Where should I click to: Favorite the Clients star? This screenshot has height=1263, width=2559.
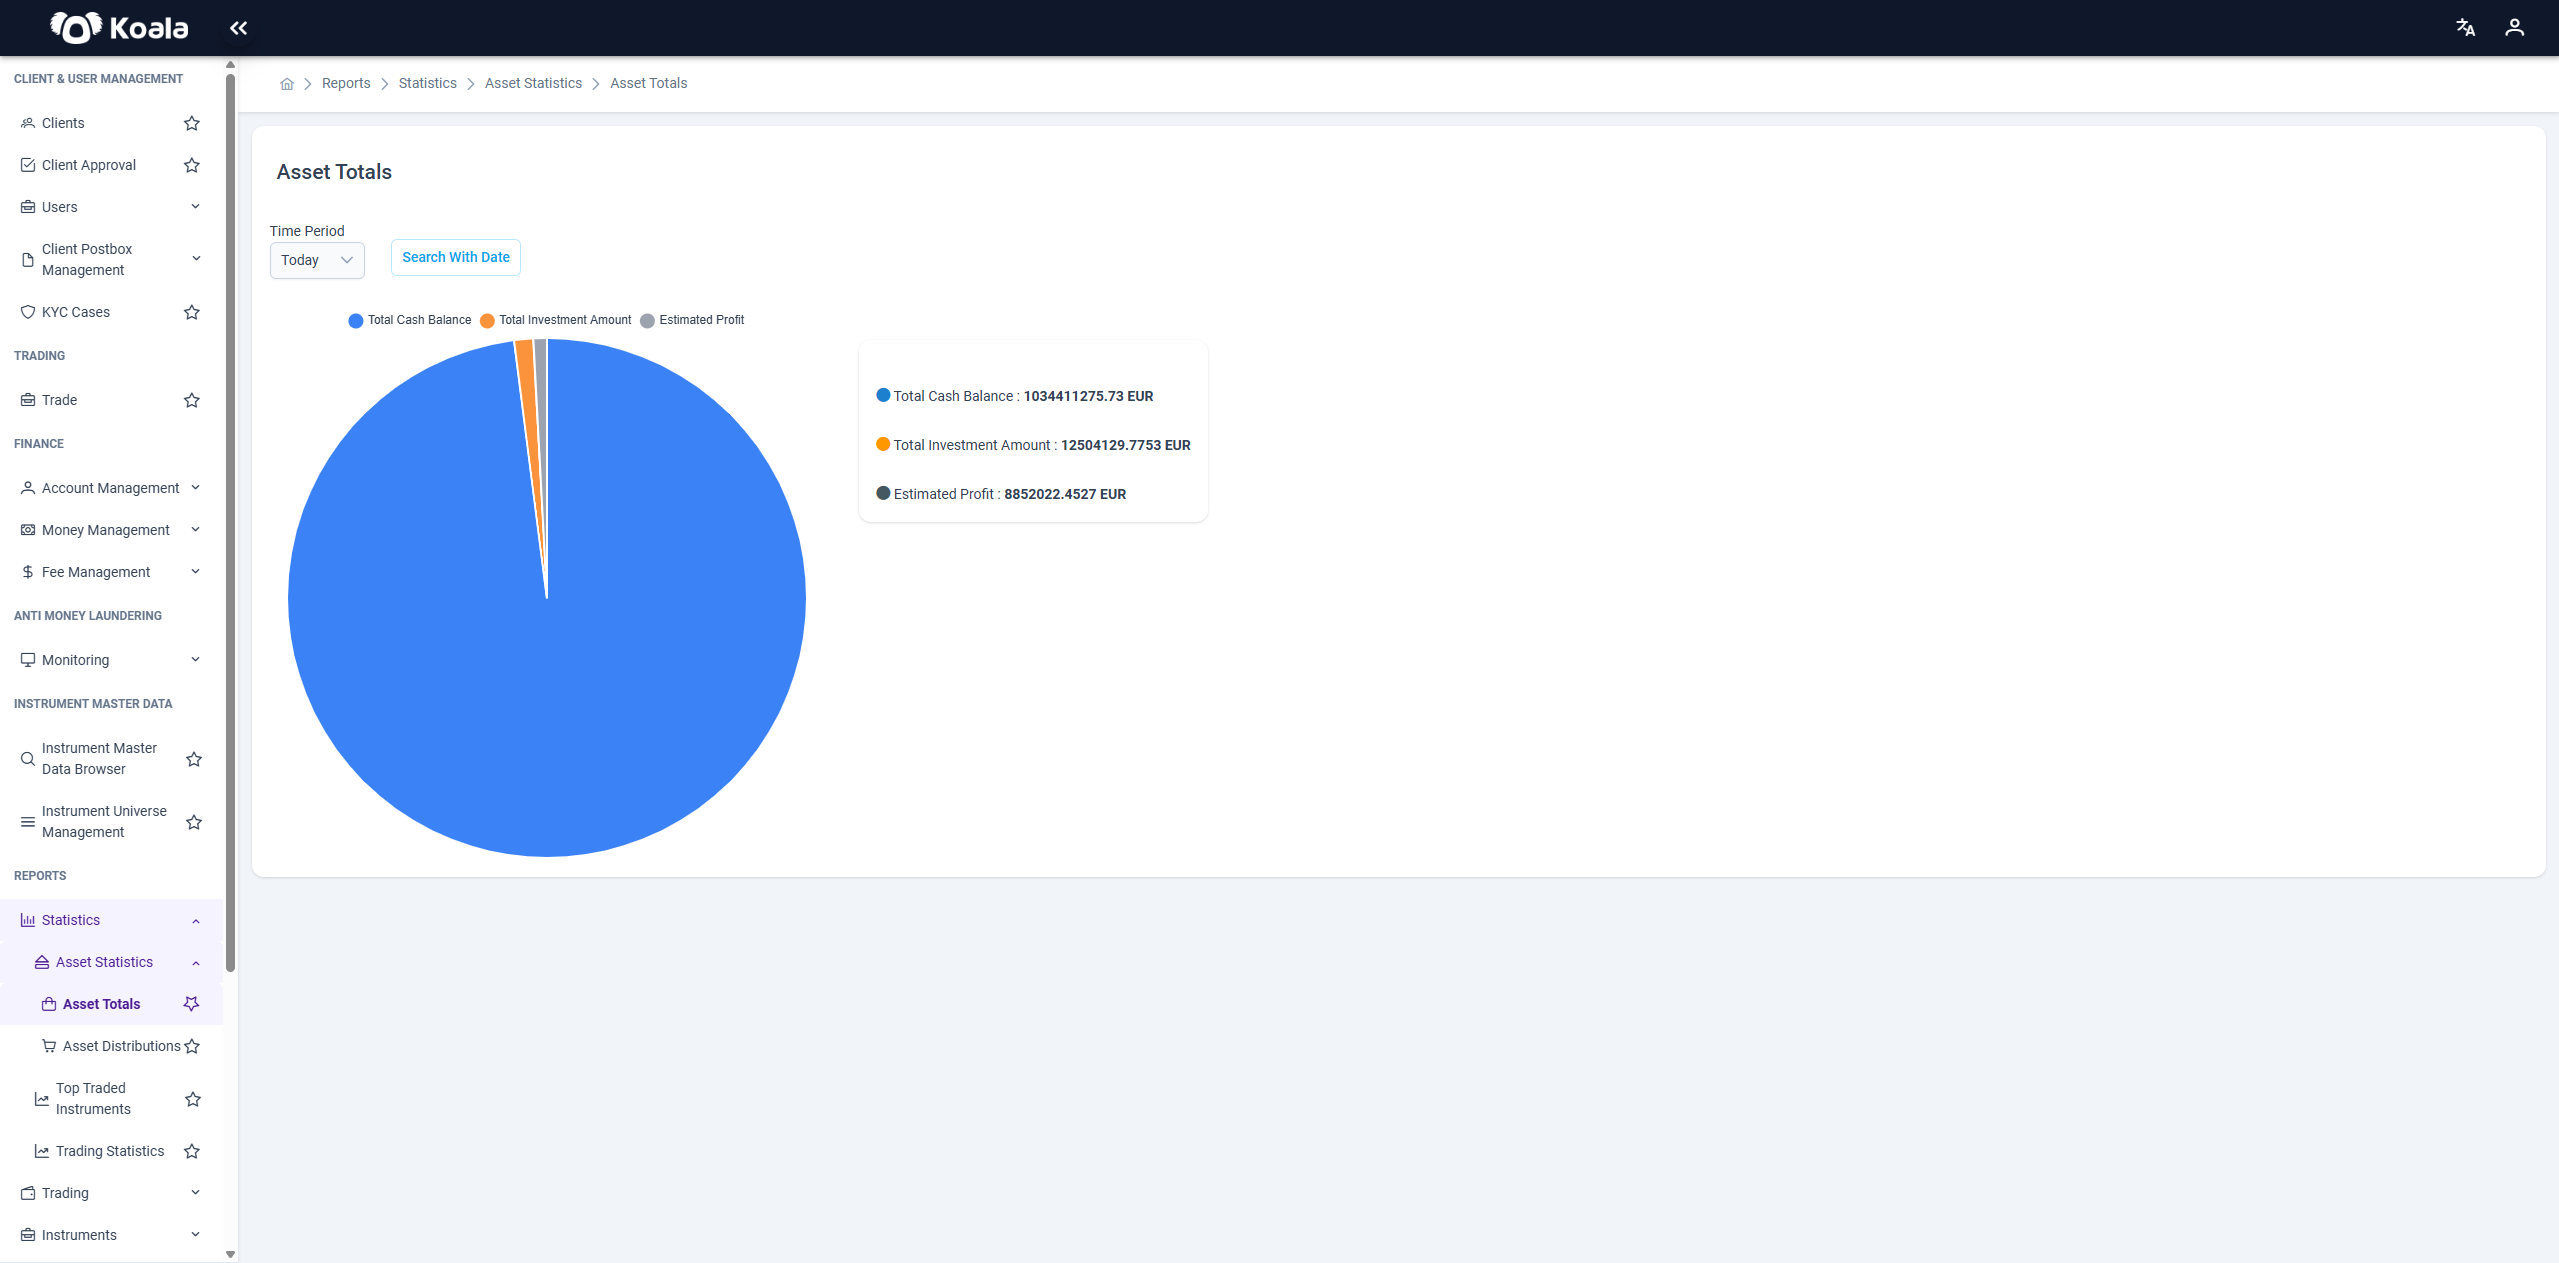click(x=192, y=123)
